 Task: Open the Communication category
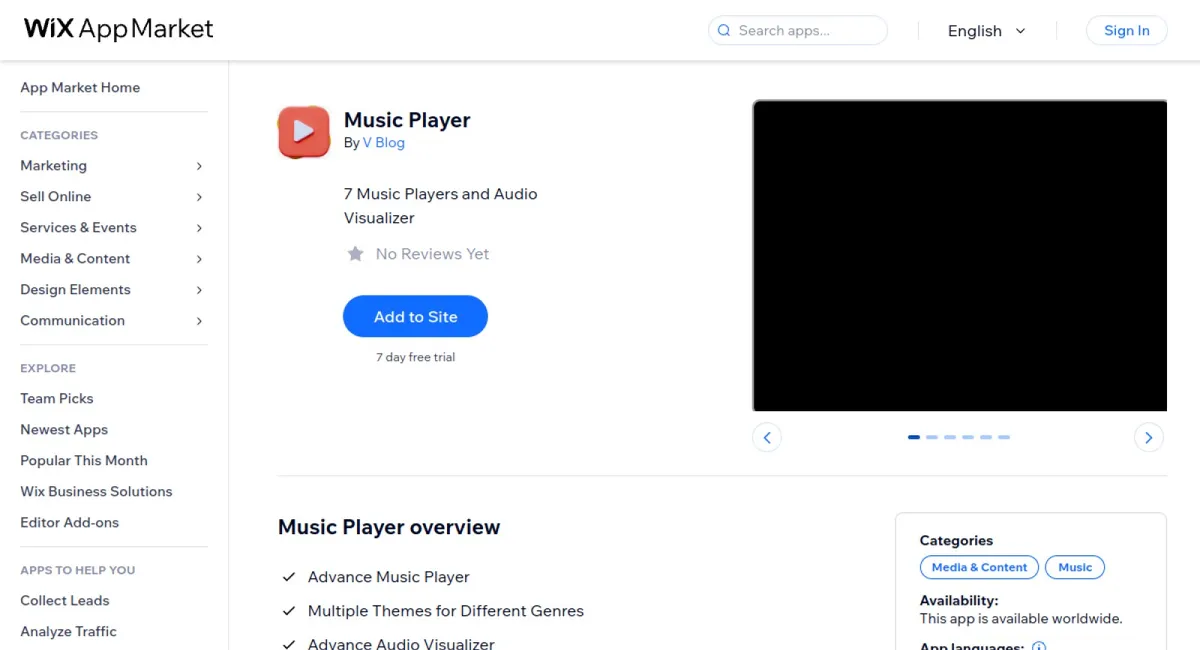tap(72, 321)
